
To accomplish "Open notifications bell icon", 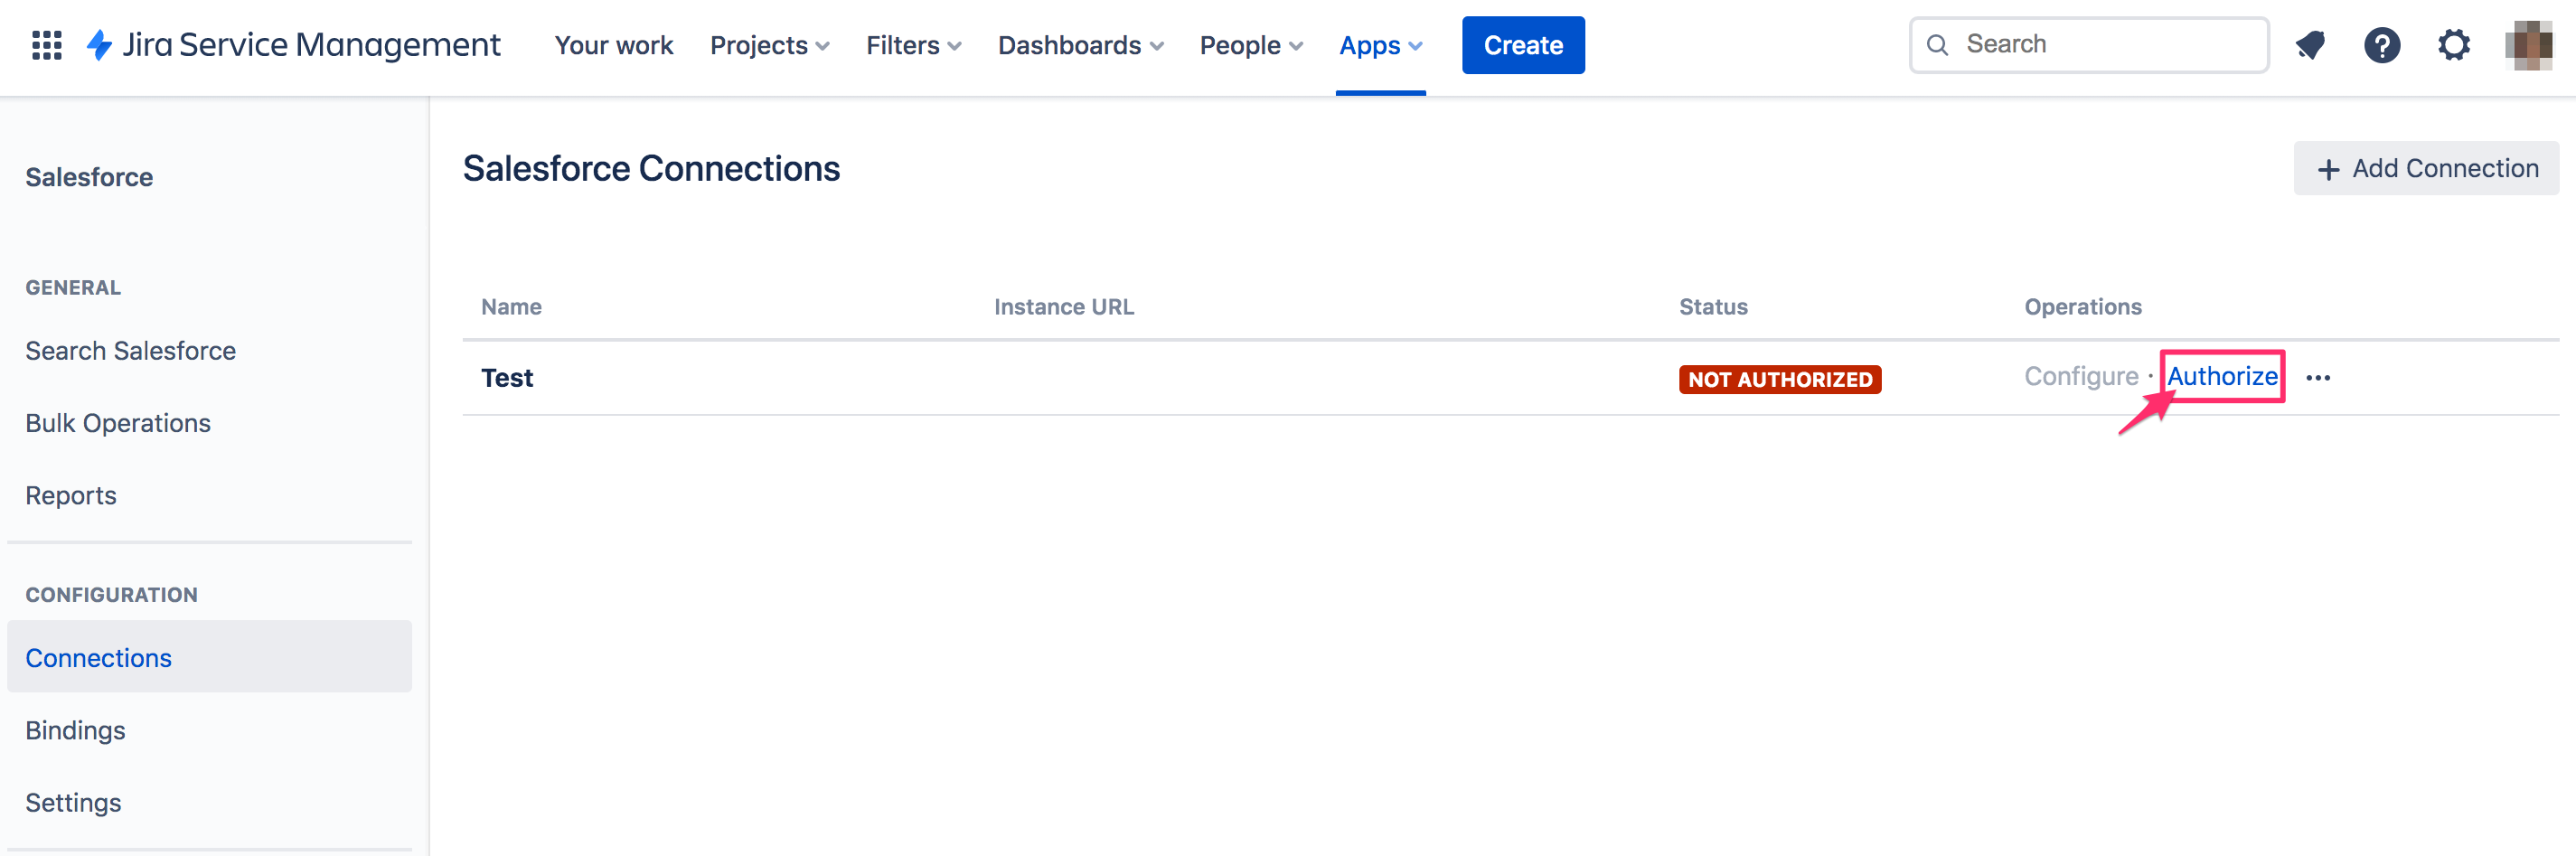I will (2310, 45).
